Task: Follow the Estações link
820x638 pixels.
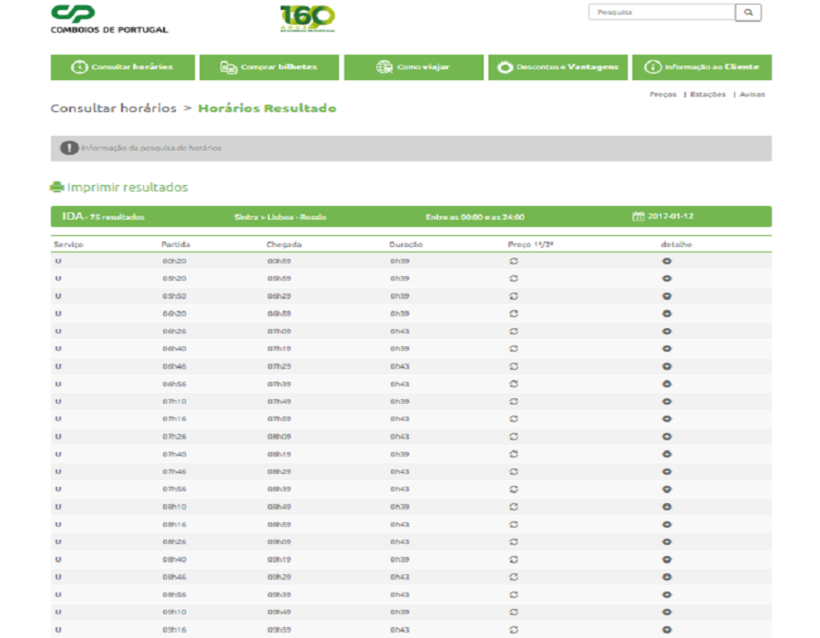Action: [x=708, y=94]
